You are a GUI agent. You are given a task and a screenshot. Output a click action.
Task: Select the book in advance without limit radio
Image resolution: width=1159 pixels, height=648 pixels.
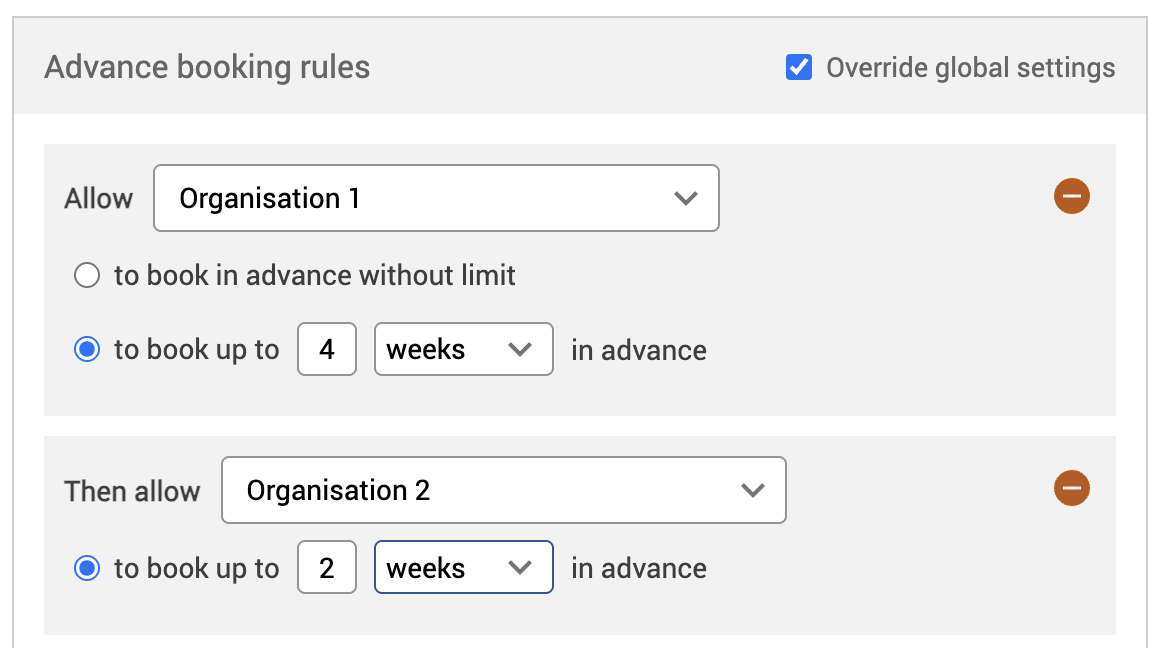pos(87,275)
